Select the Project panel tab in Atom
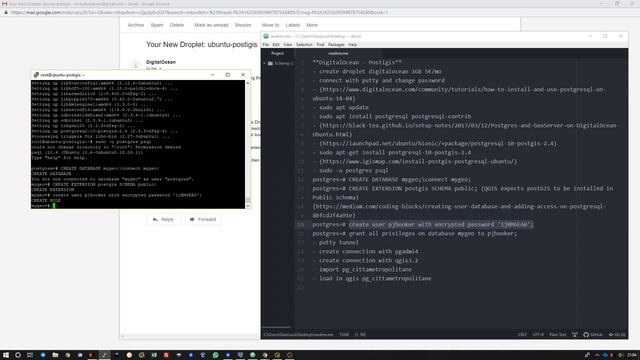Viewport: 640px width, 360px height. coord(278,53)
